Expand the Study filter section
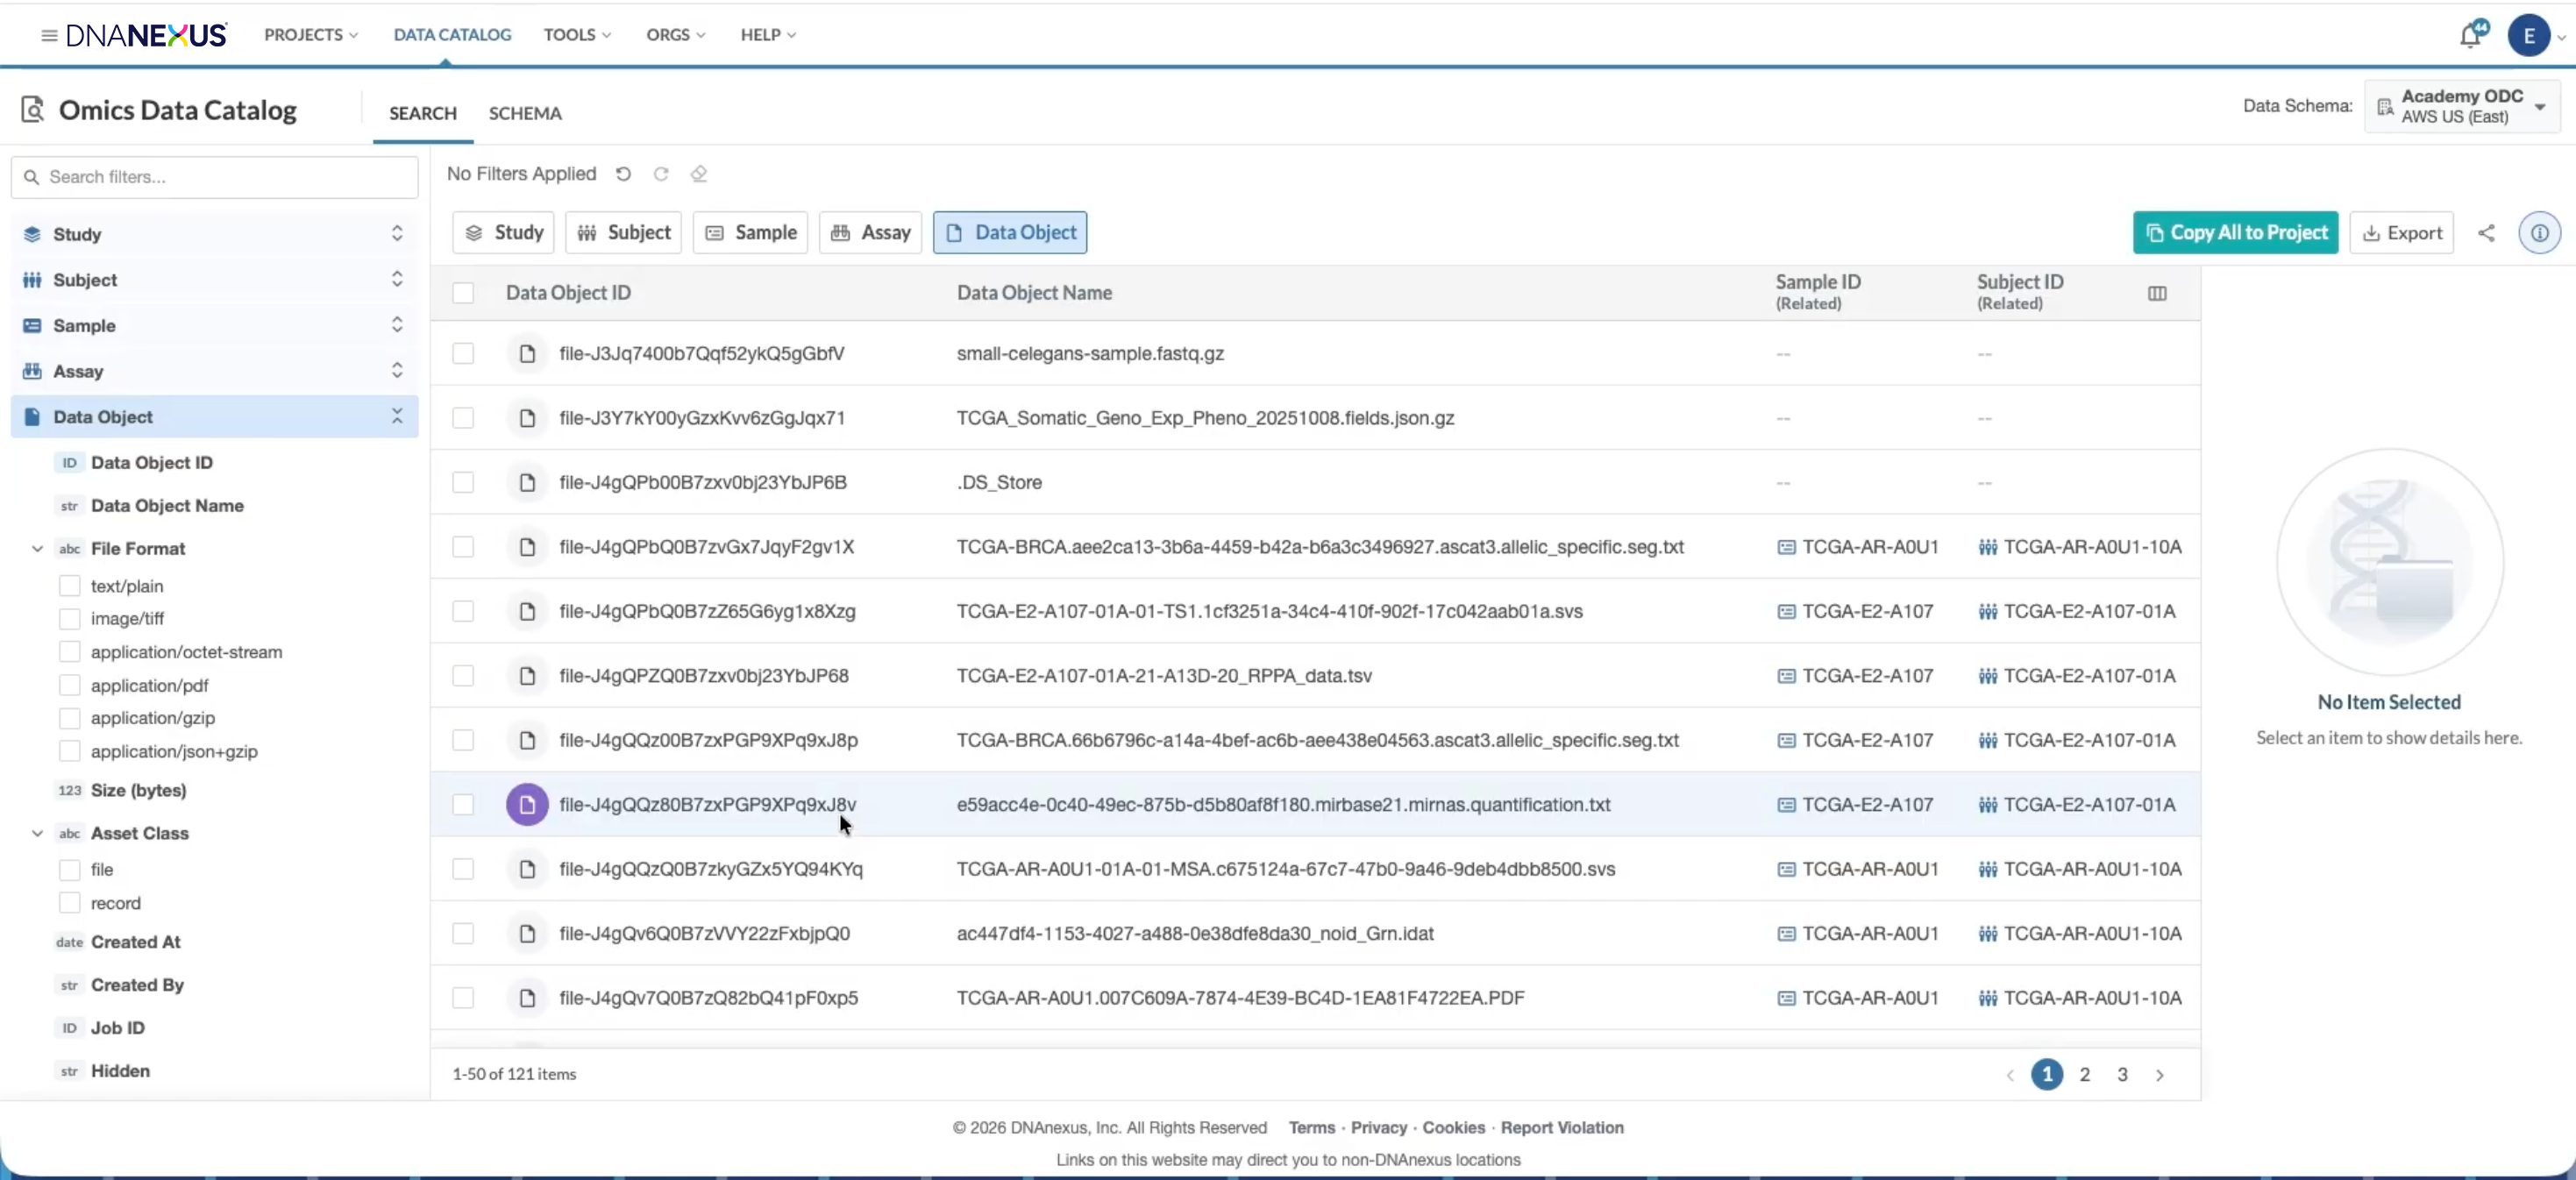The height and width of the screenshot is (1180, 2576). point(397,234)
